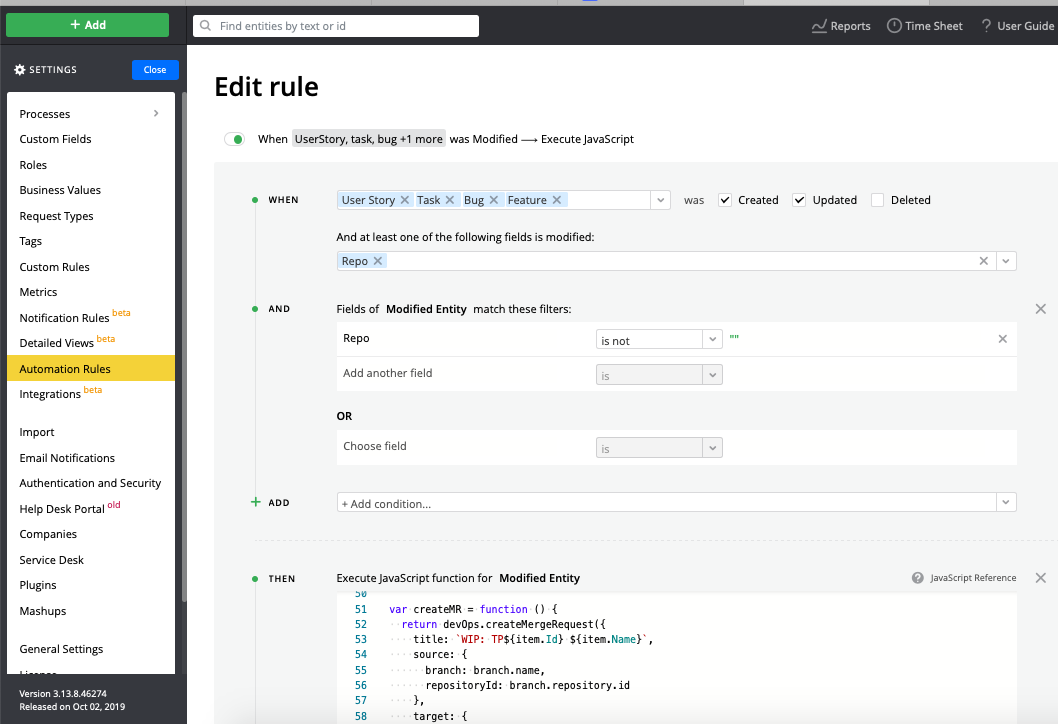Remove the Repo tag from modified fields
This screenshot has height=724, width=1058.
coord(378,261)
